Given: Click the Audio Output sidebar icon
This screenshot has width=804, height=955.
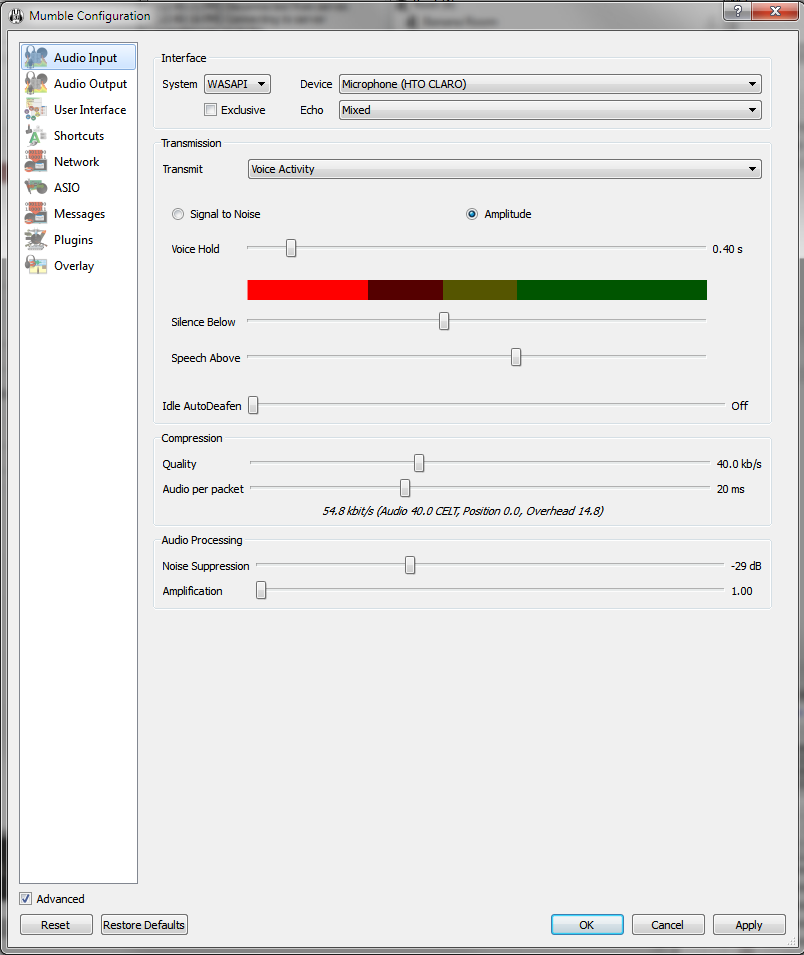Looking at the screenshot, I should (36, 83).
